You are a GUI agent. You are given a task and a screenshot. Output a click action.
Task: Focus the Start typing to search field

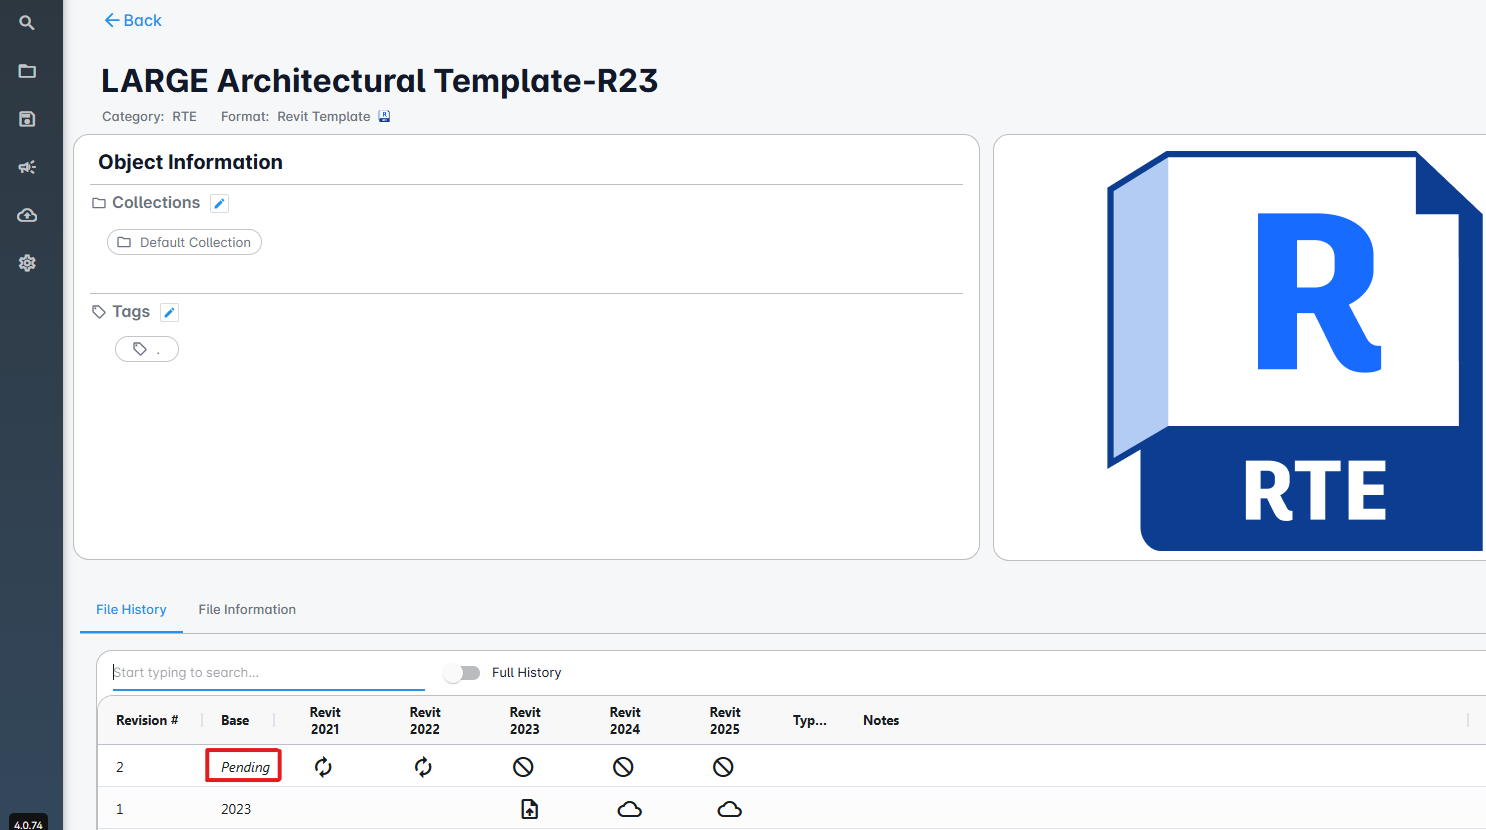(268, 672)
